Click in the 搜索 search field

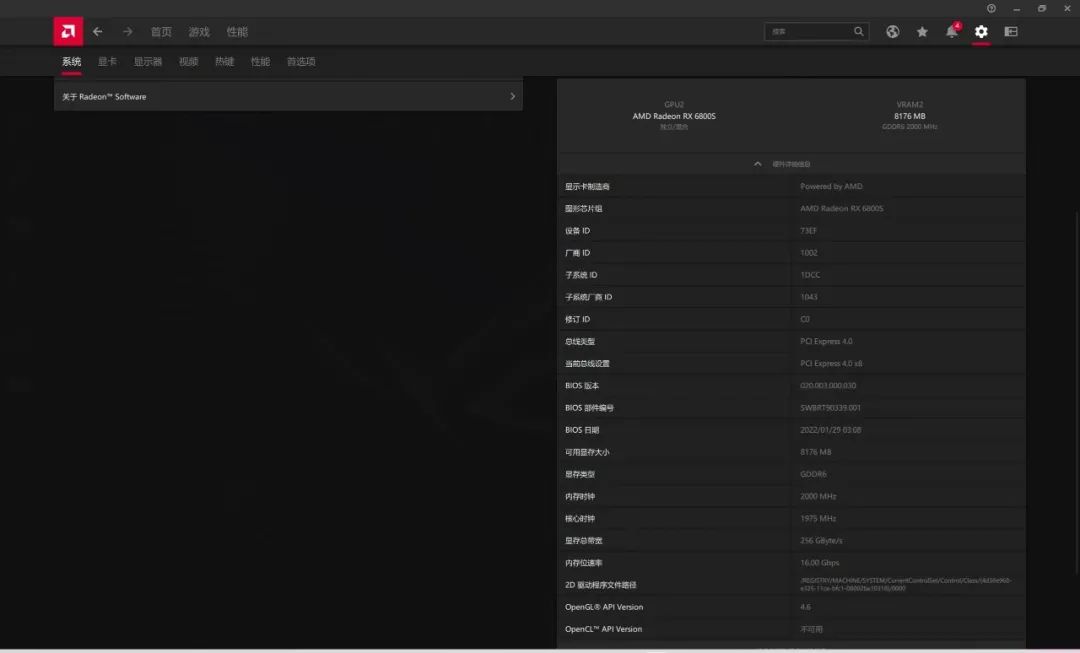(x=808, y=32)
